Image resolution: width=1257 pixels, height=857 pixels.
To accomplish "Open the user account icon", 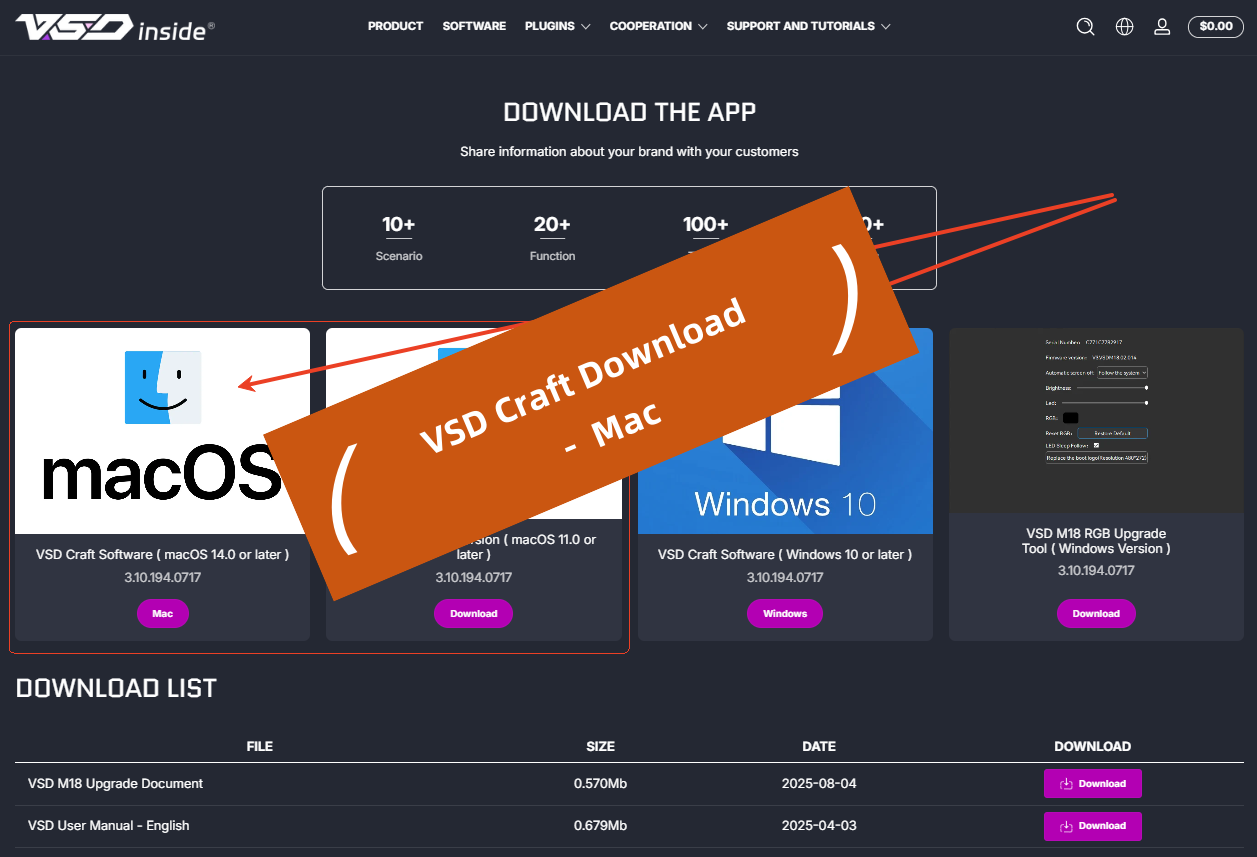I will click(x=1162, y=27).
